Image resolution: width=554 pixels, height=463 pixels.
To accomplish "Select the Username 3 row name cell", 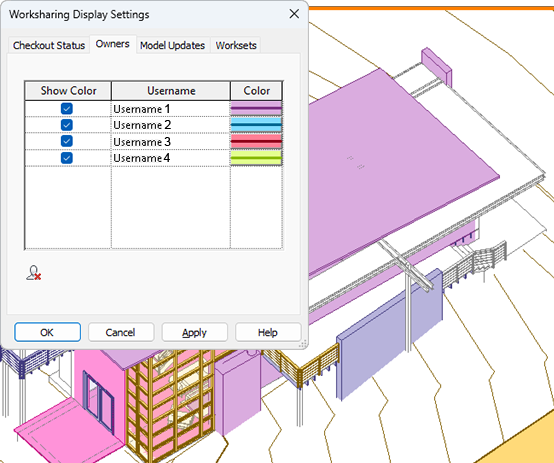I will tap(171, 141).
